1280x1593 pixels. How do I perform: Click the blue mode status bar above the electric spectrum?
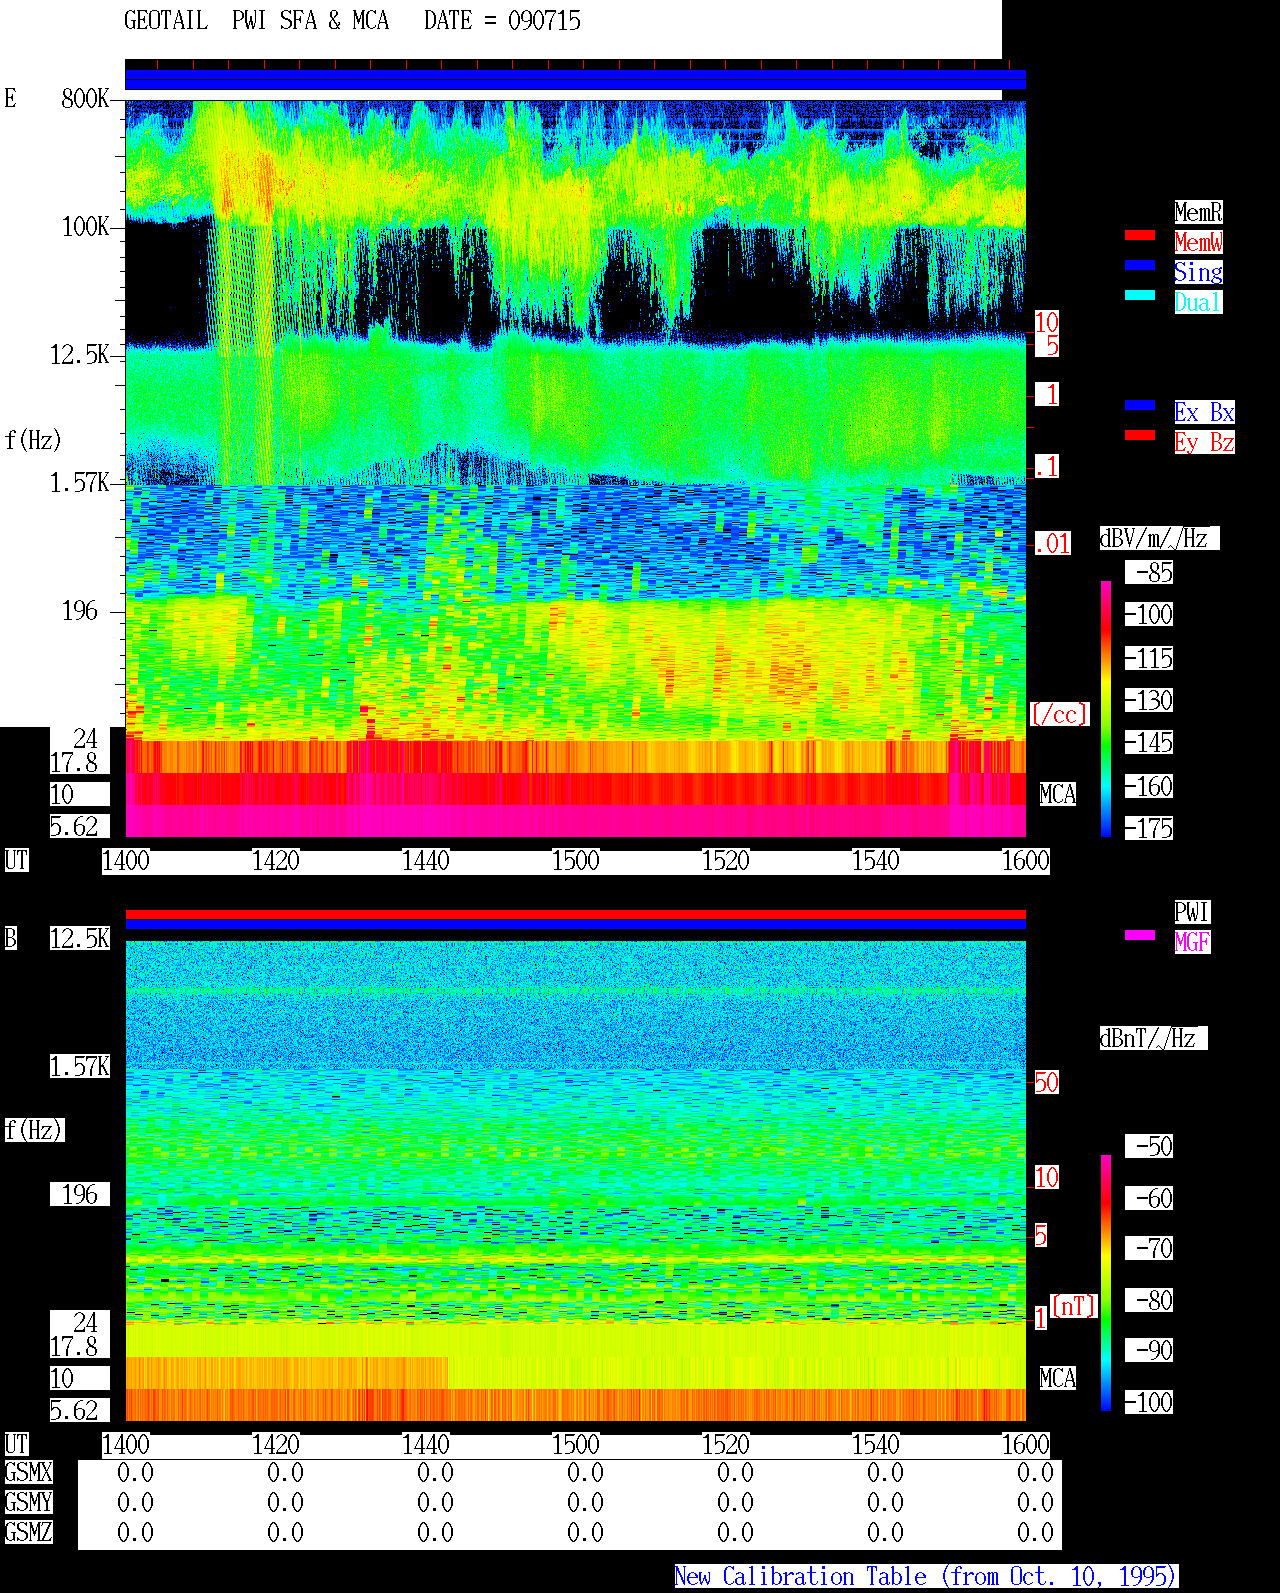pyautogui.click(x=575, y=79)
